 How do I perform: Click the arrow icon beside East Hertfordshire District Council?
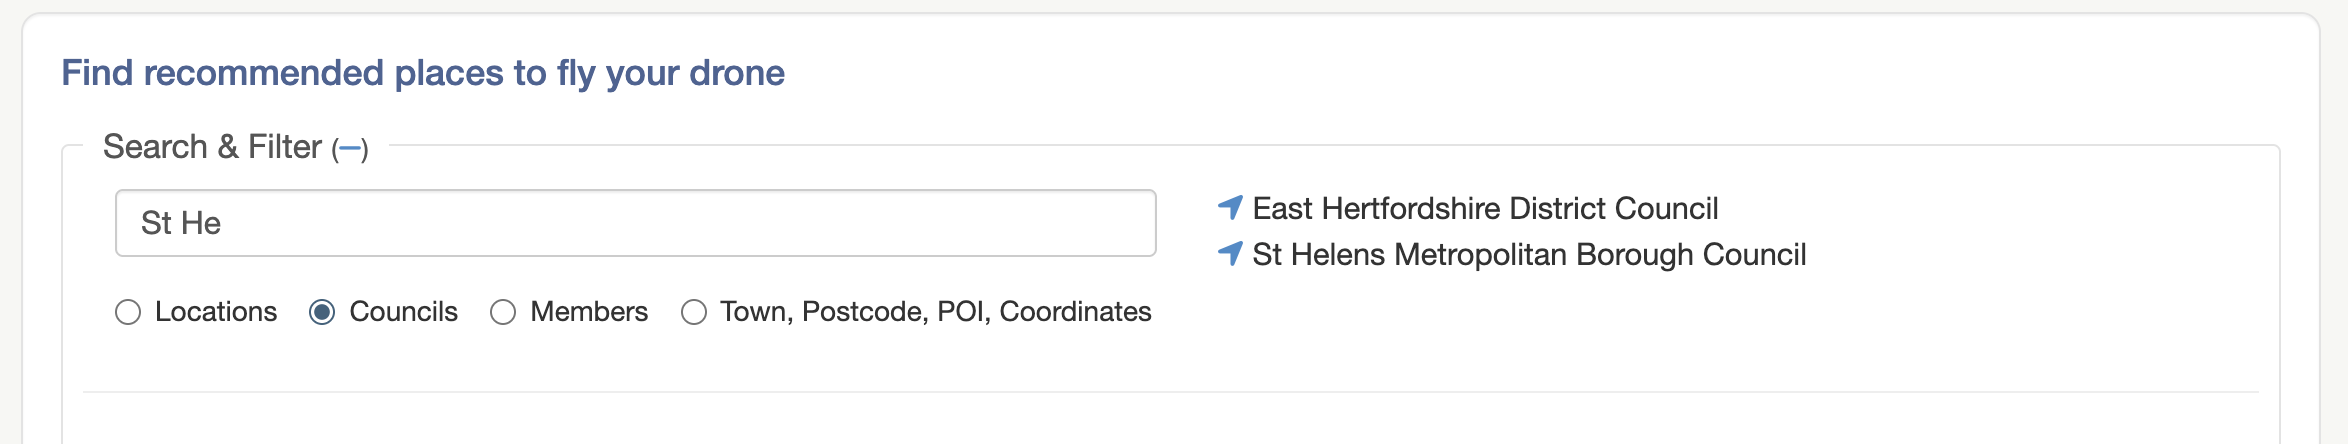click(1230, 208)
